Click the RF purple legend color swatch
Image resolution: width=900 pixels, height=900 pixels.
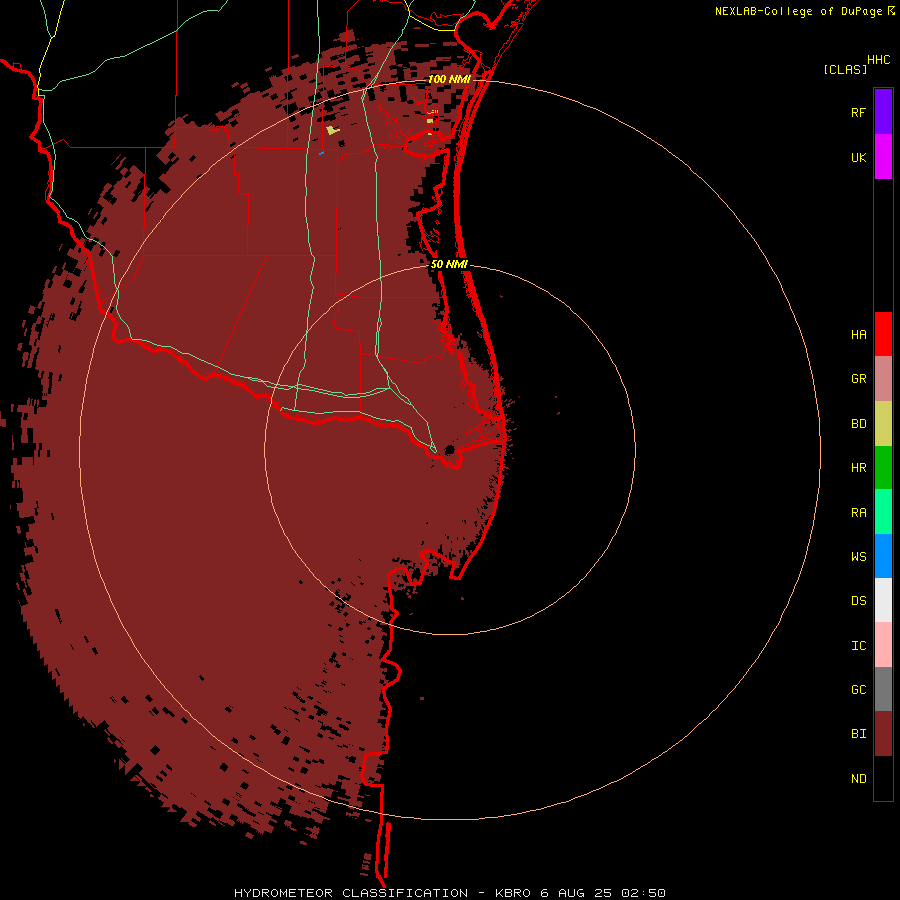click(x=883, y=112)
